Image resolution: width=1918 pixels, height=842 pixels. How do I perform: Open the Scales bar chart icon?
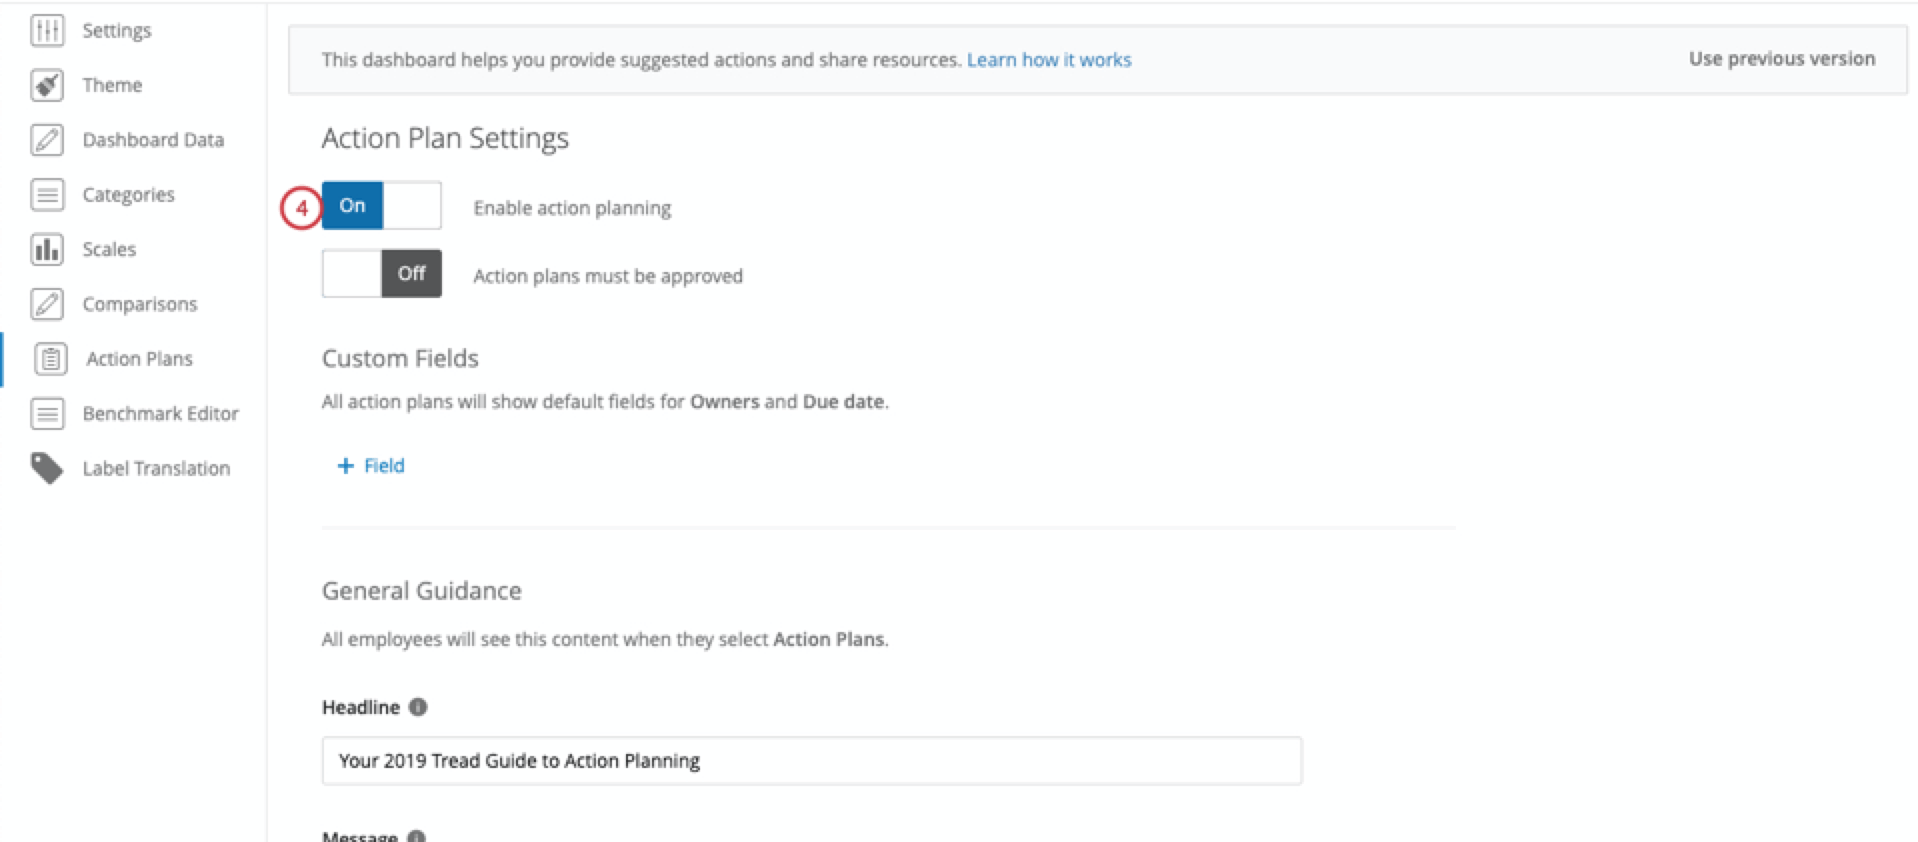click(47, 249)
